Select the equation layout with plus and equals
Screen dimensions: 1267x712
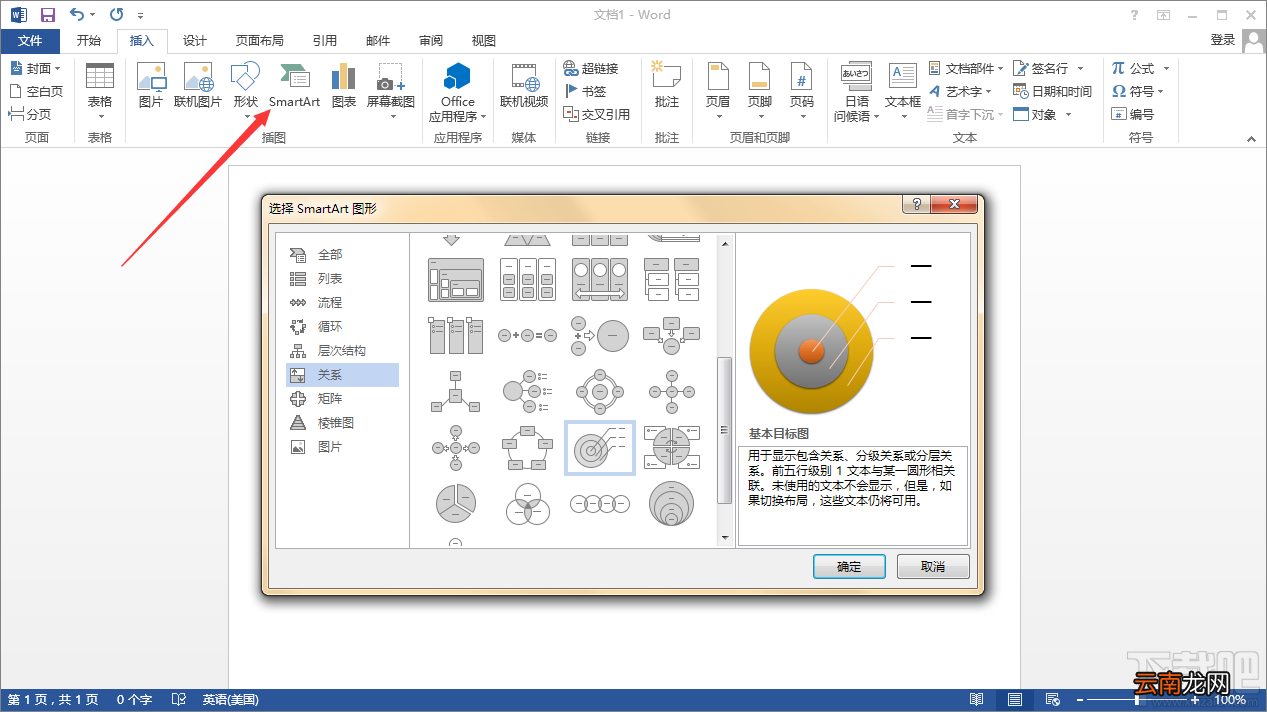click(x=527, y=336)
